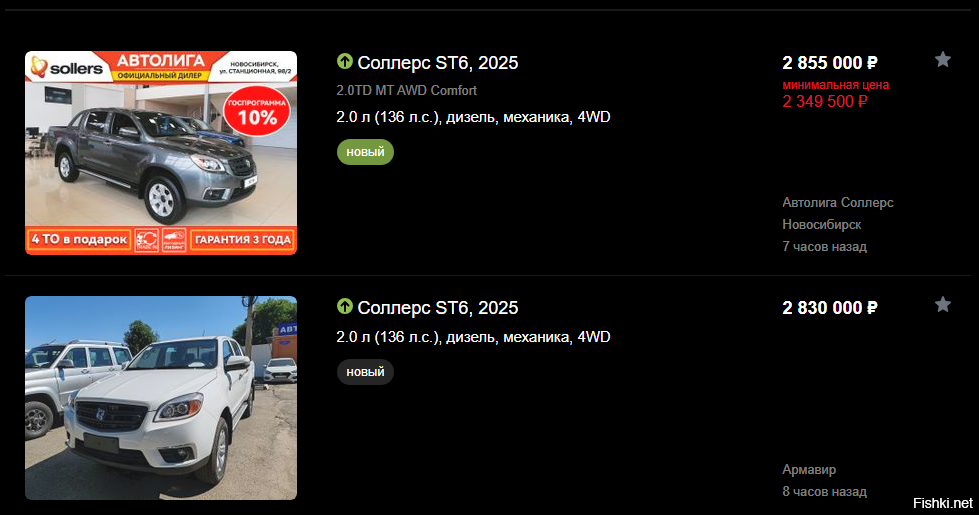This screenshot has width=979, height=515.
Task: Click Новосибирск city label
Action: (822, 224)
